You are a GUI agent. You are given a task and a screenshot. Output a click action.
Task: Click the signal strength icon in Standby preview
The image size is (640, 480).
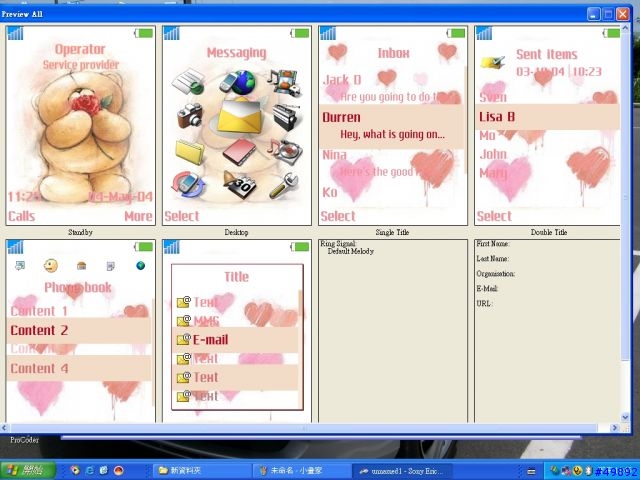pyautogui.click(x=16, y=33)
